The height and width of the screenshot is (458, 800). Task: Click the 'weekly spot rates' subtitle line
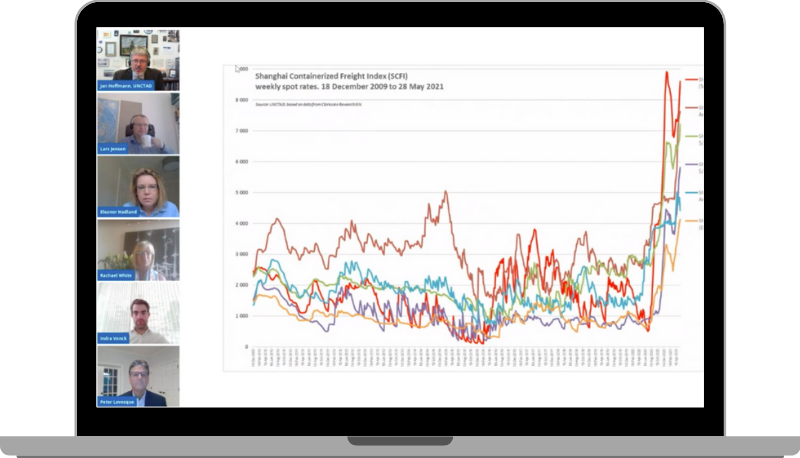tap(349, 87)
